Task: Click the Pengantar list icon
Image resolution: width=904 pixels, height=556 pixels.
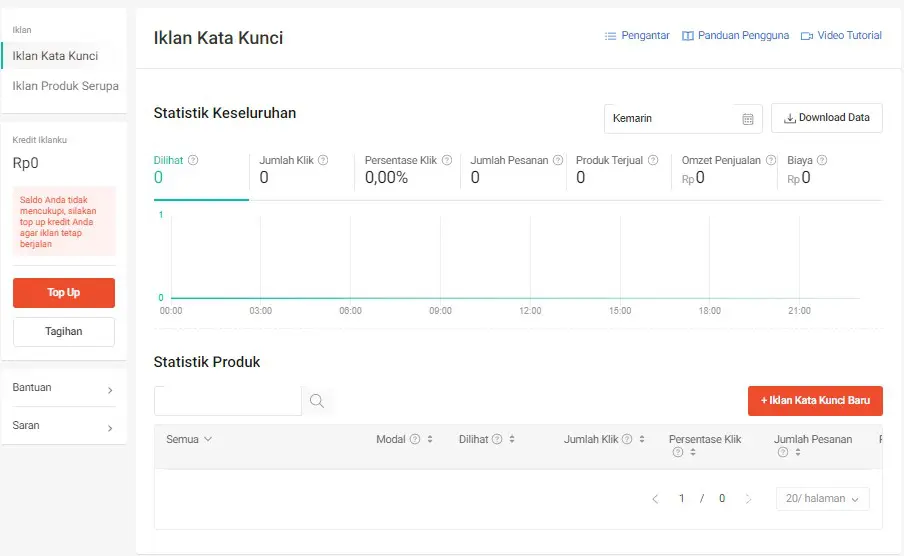Action: click(x=610, y=36)
